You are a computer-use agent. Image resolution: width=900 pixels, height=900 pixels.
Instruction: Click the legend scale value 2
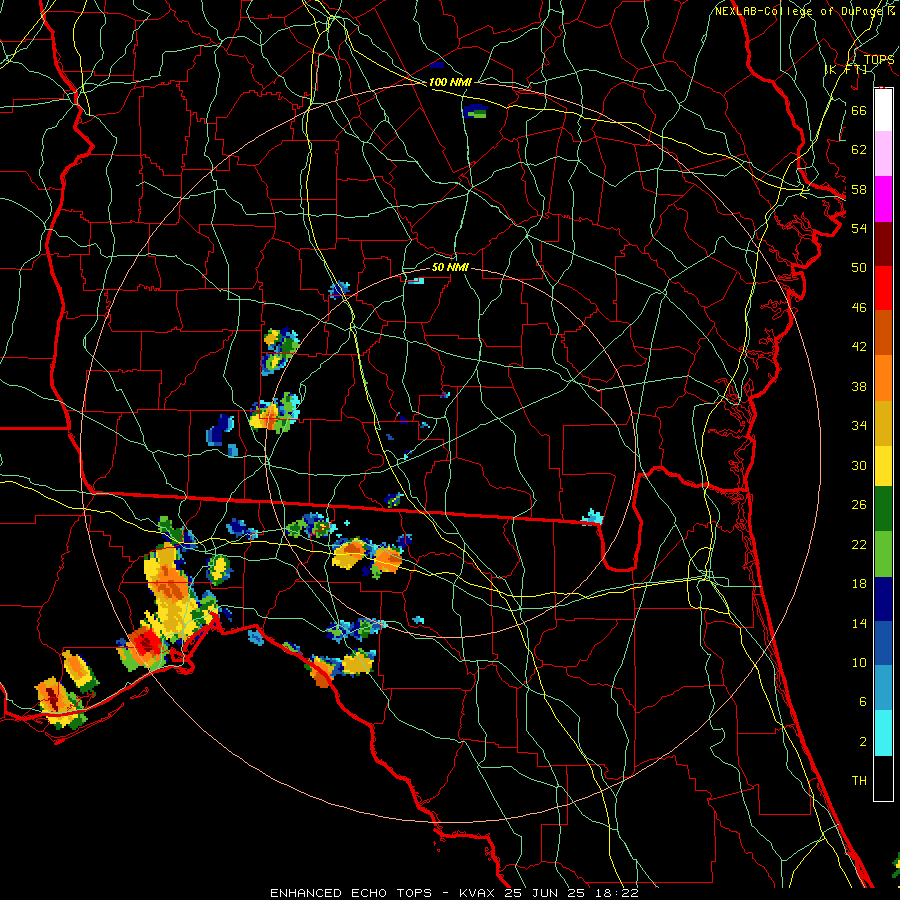(x=862, y=742)
